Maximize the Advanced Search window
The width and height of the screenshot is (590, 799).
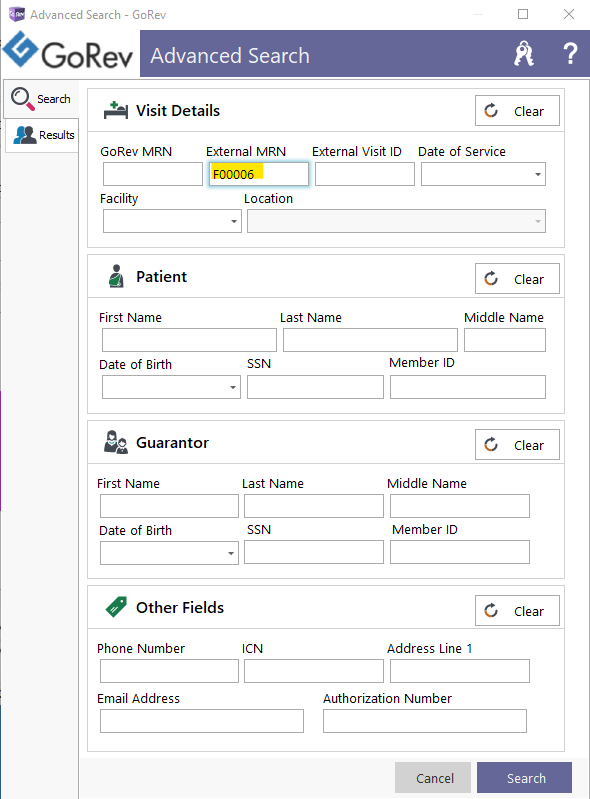523,14
